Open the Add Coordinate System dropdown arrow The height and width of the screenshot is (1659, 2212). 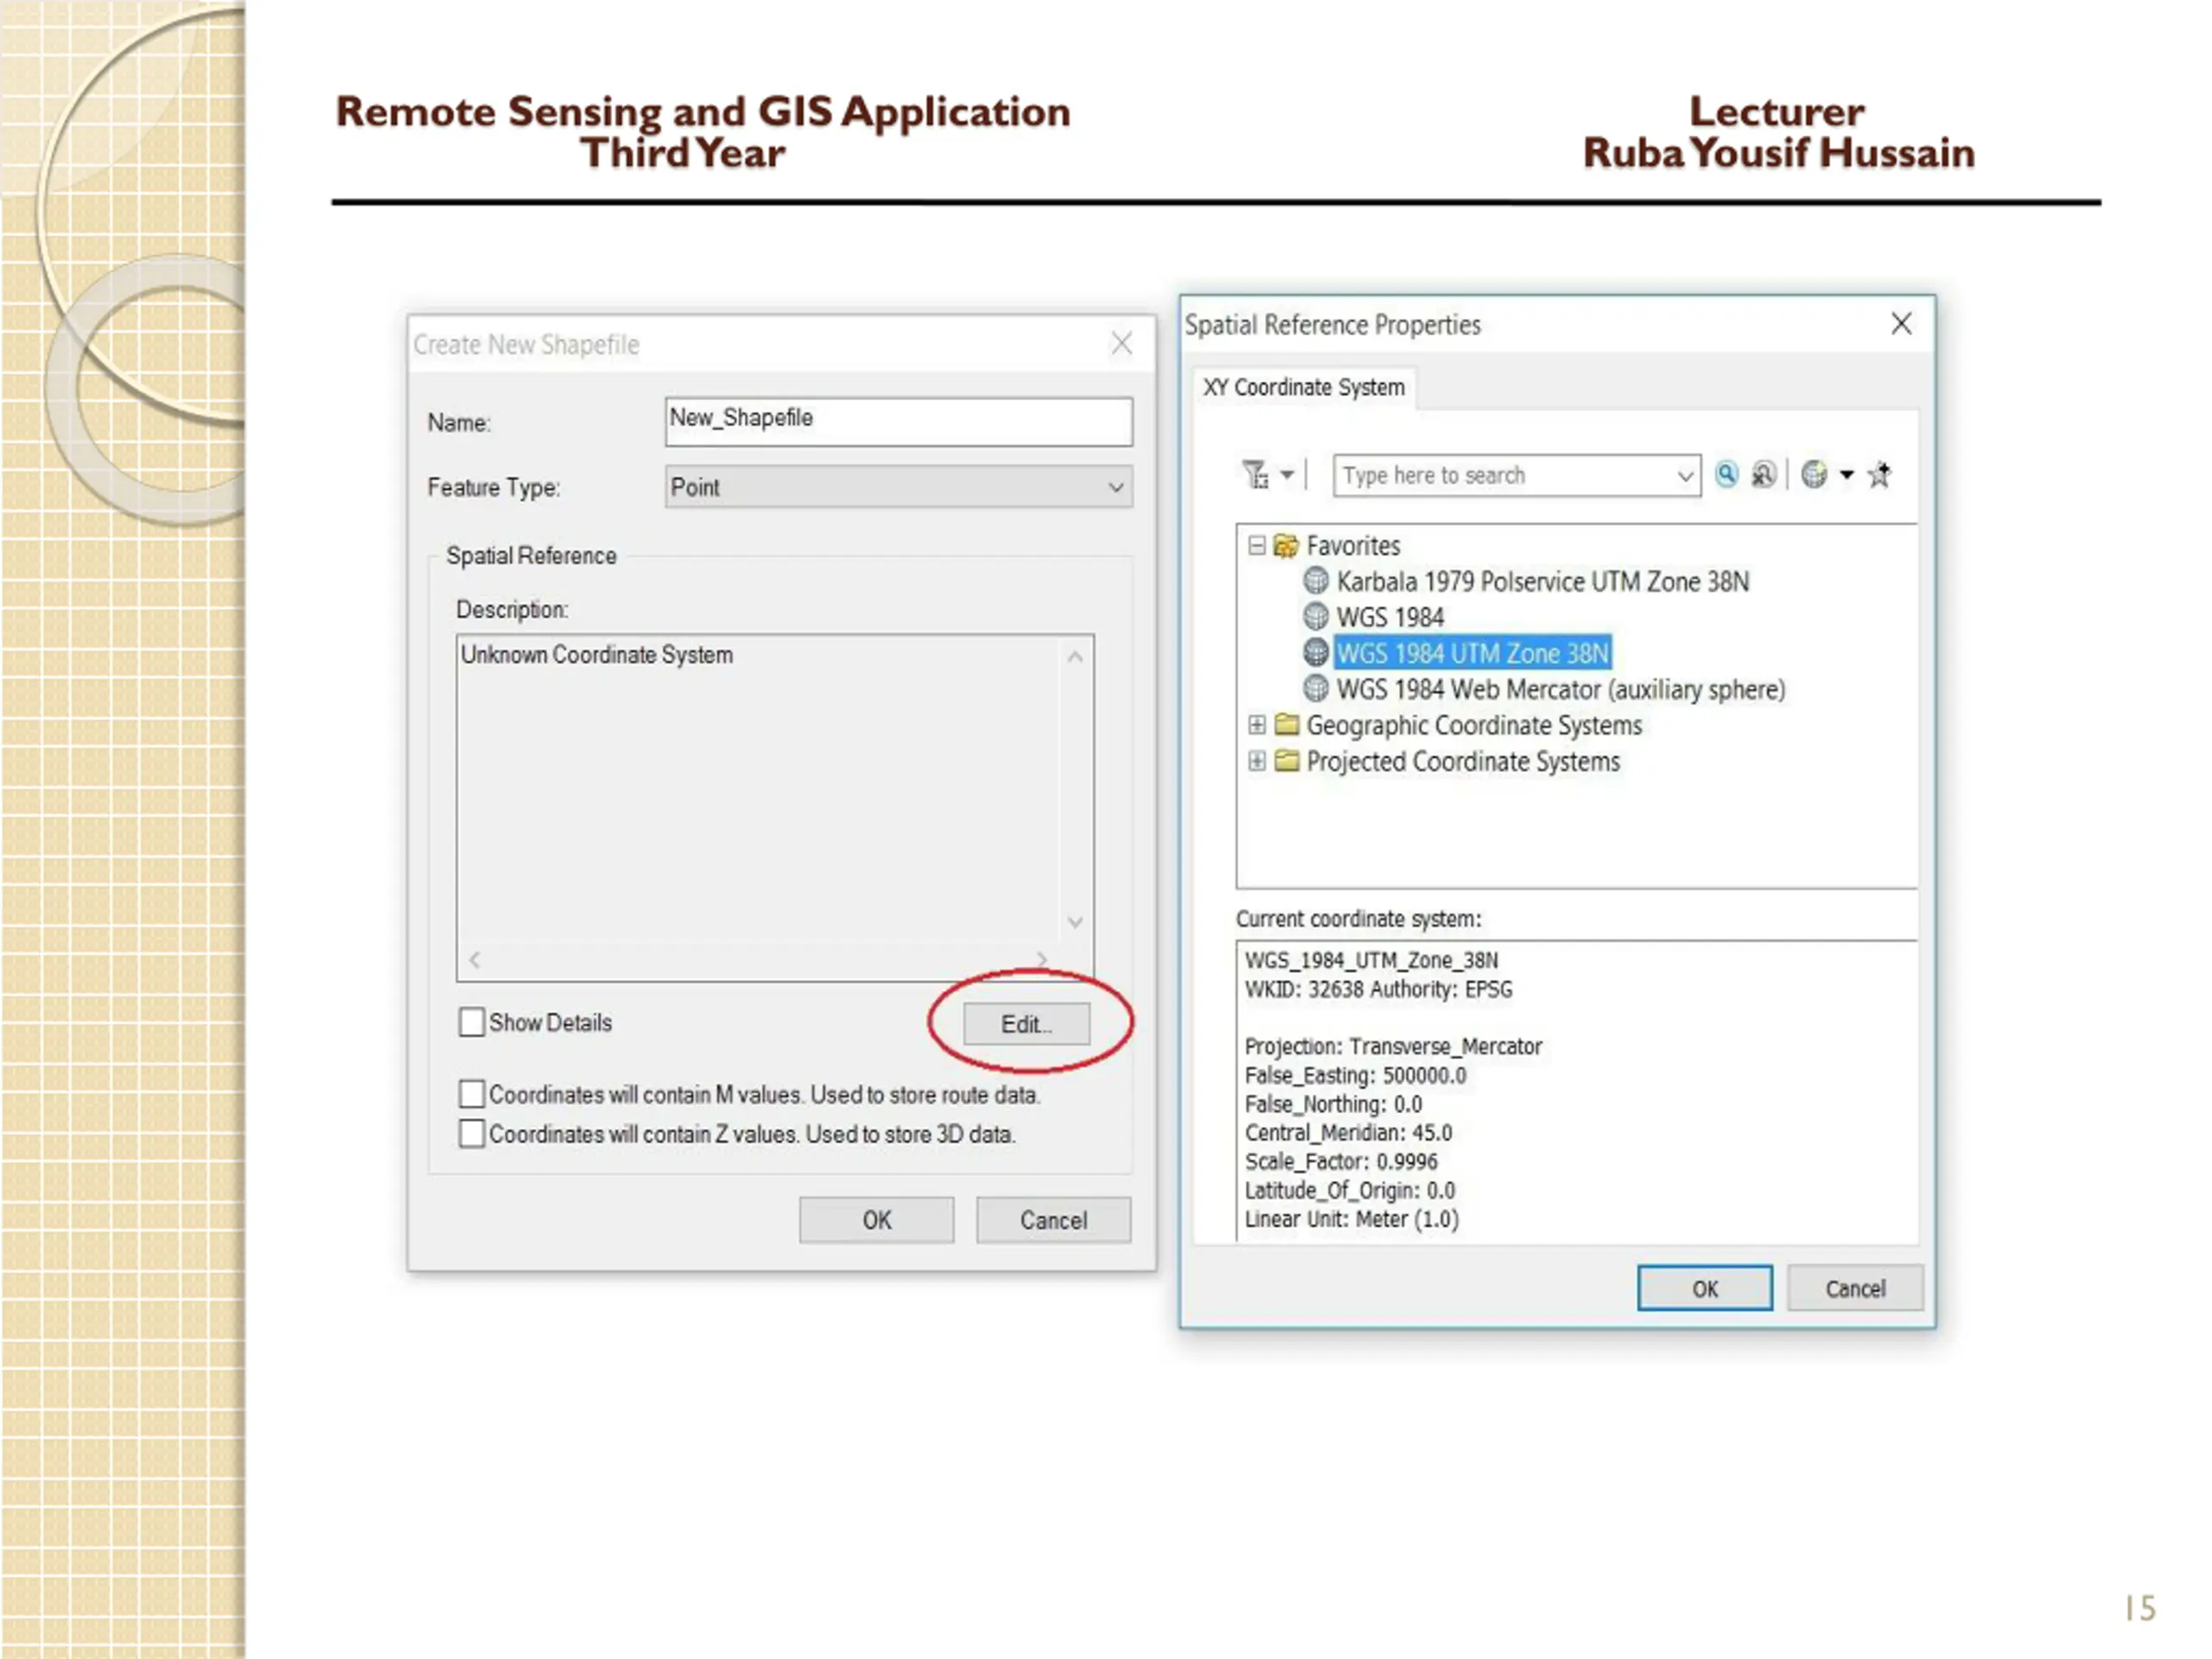(x=1847, y=475)
